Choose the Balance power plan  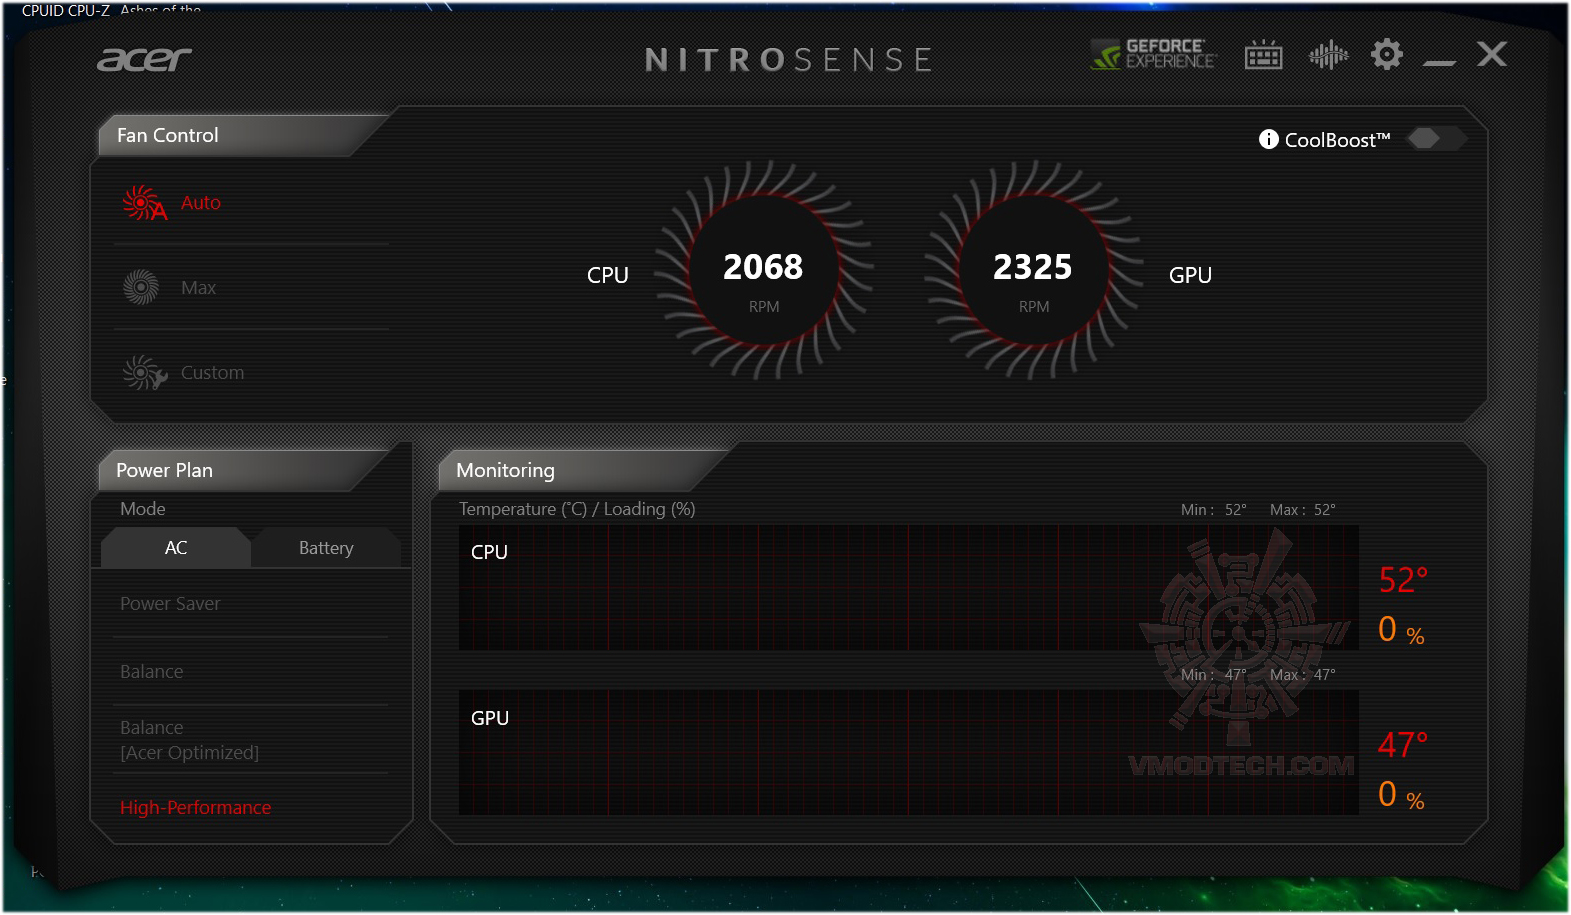pyautogui.click(x=152, y=672)
